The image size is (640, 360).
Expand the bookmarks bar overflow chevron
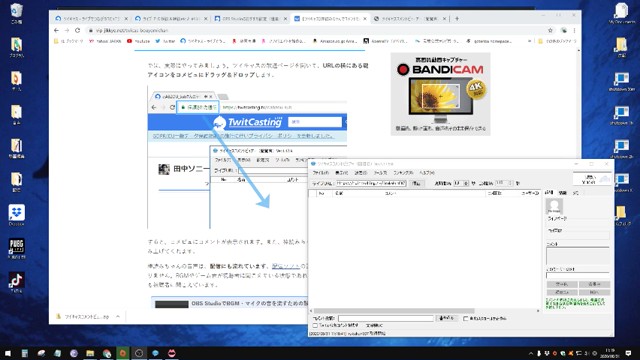(529, 41)
